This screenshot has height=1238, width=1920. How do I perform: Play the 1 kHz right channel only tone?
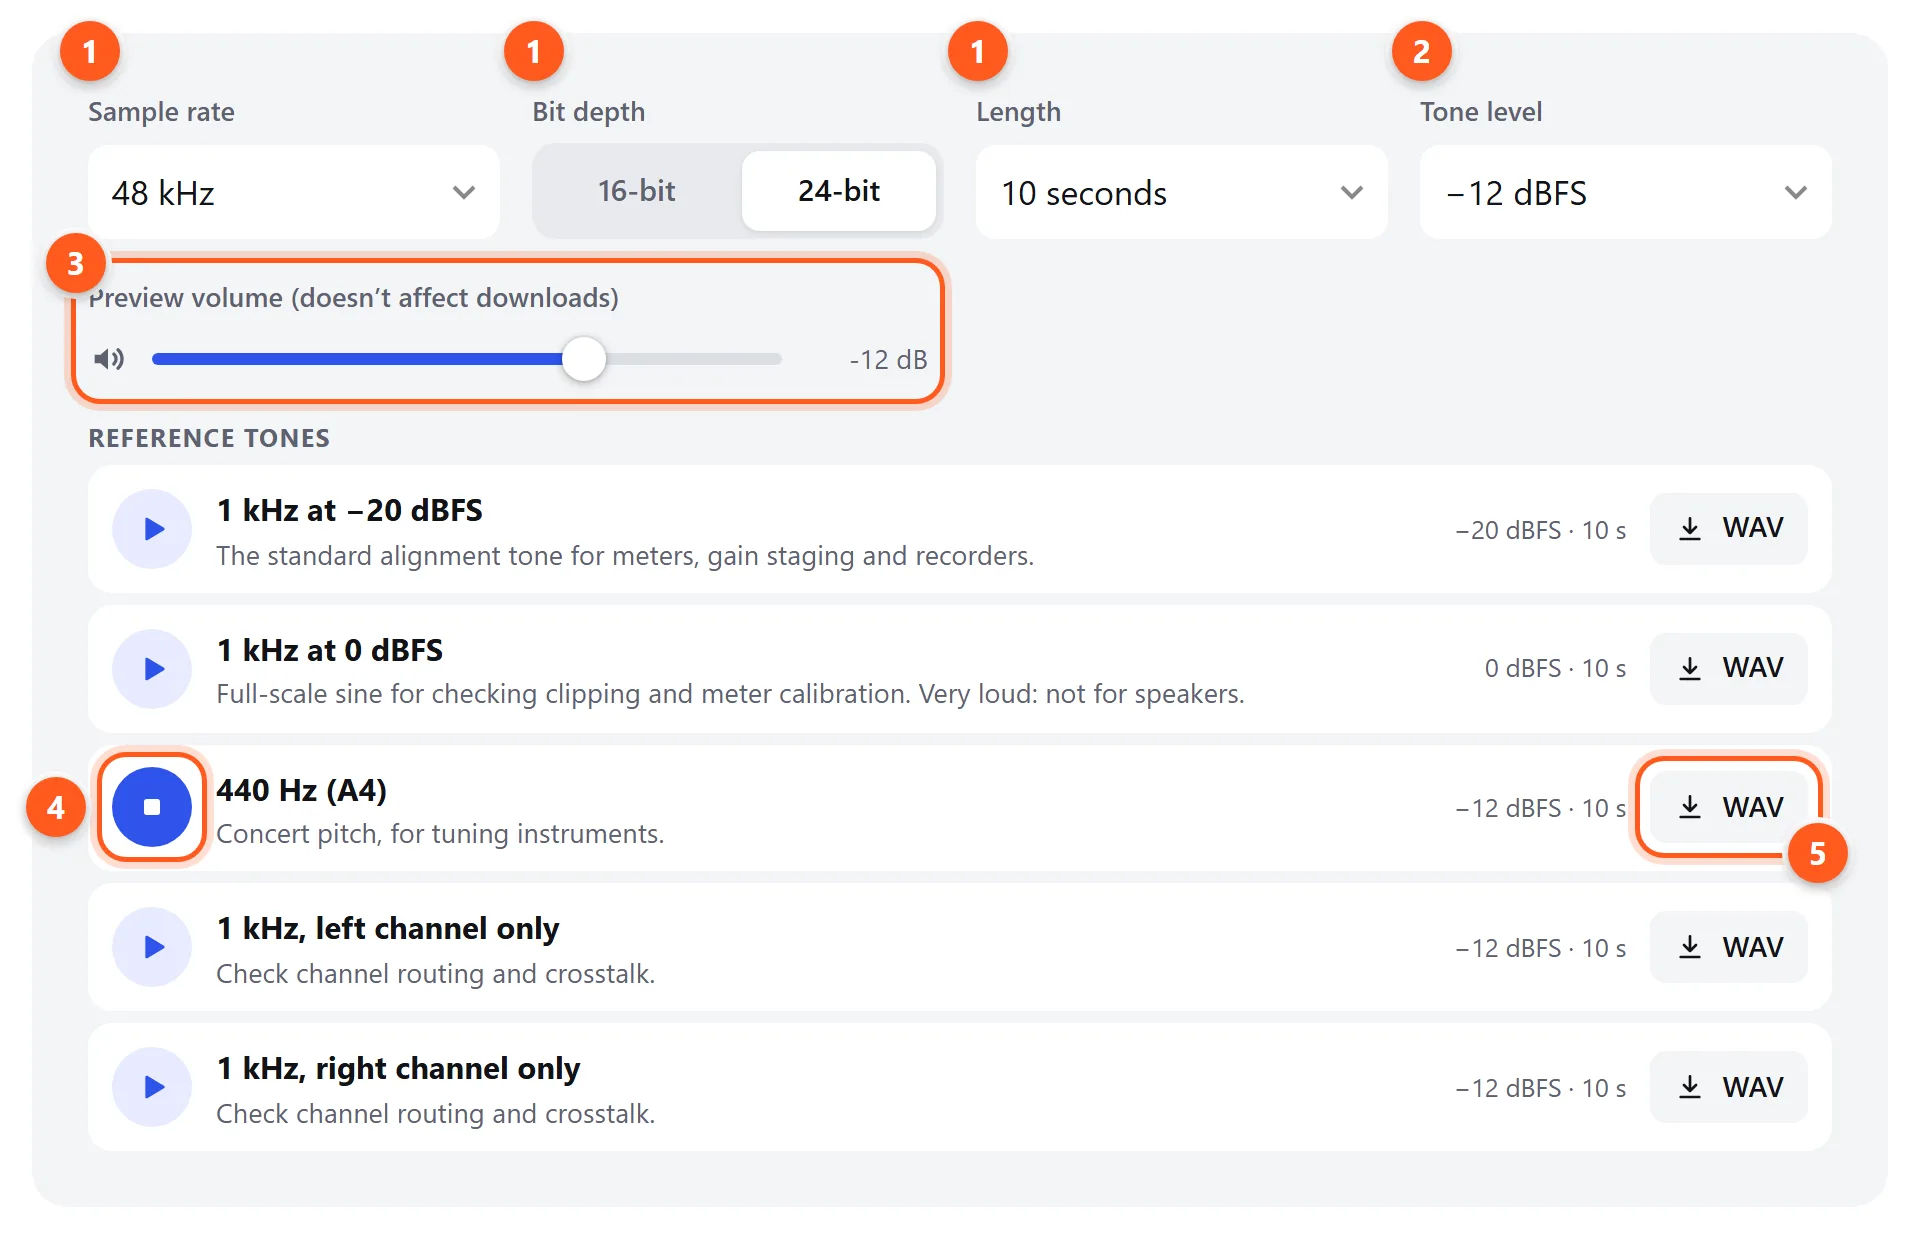152,1087
